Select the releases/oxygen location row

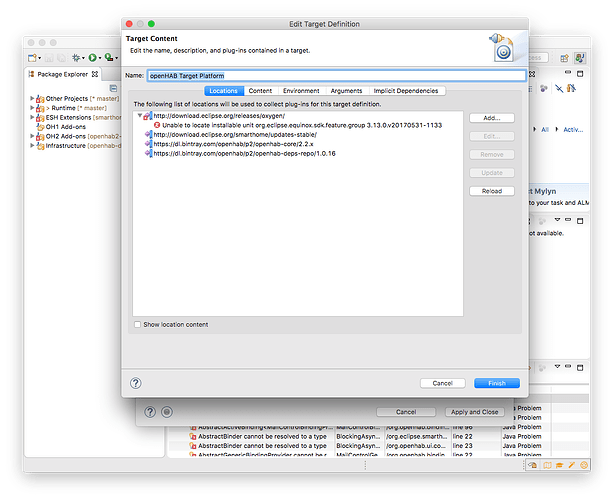click(x=219, y=116)
